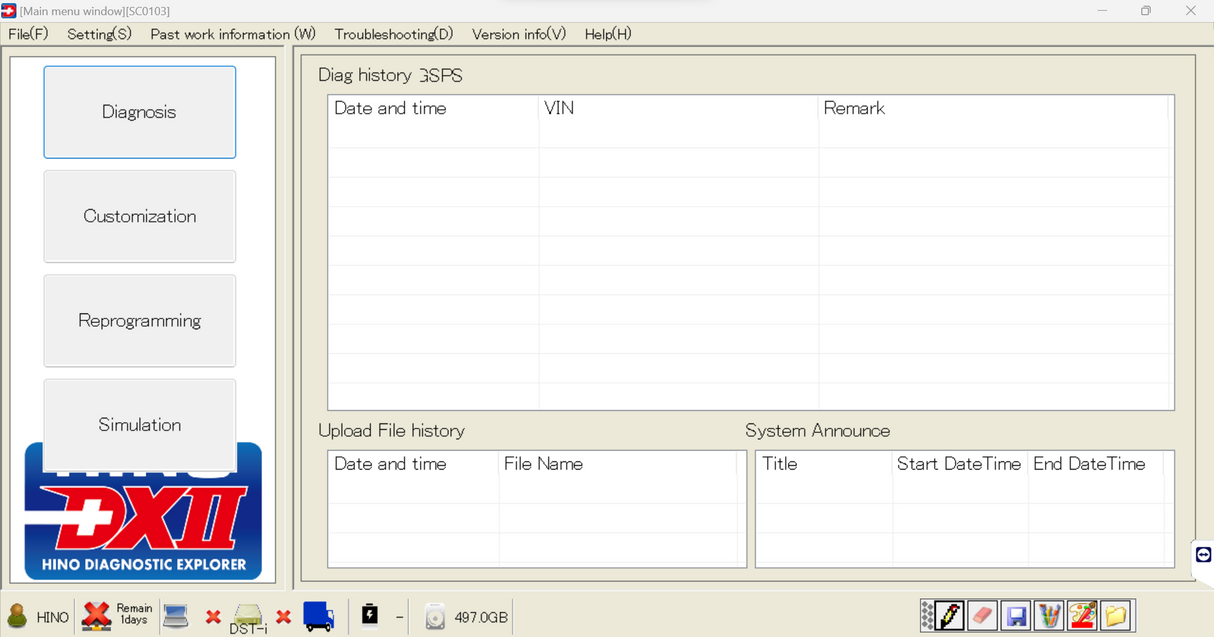Click the laptop computer status icon
The width and height of the screenshot is (1214, 637).
[x=176, y=616]
